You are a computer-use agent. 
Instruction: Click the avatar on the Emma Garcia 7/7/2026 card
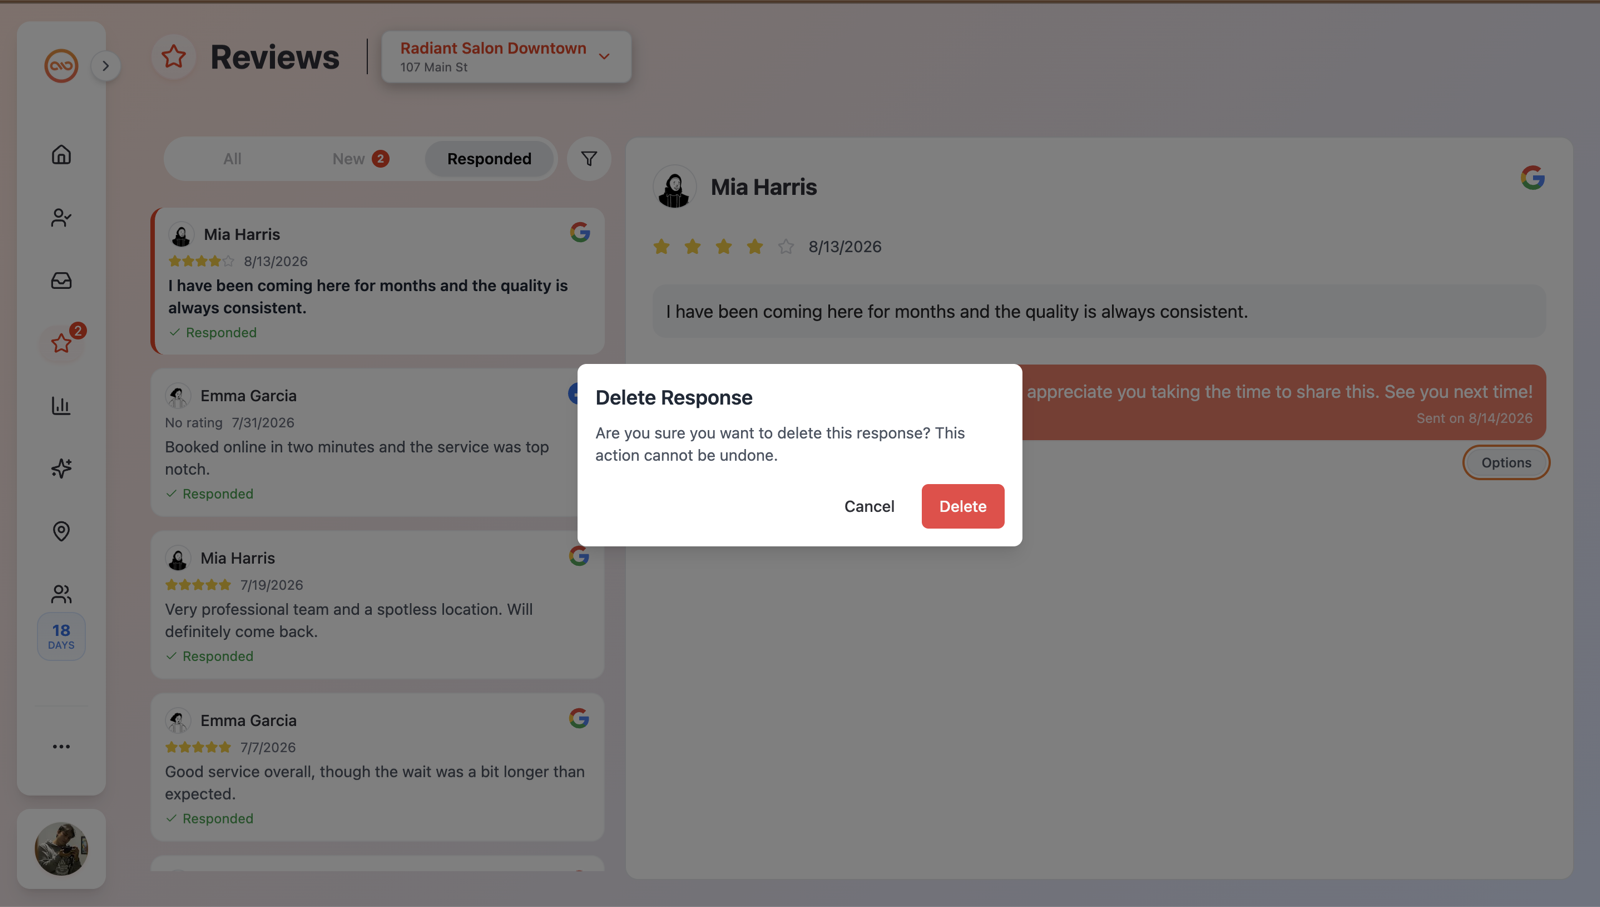pyautogui.click(x=178, y=720)
